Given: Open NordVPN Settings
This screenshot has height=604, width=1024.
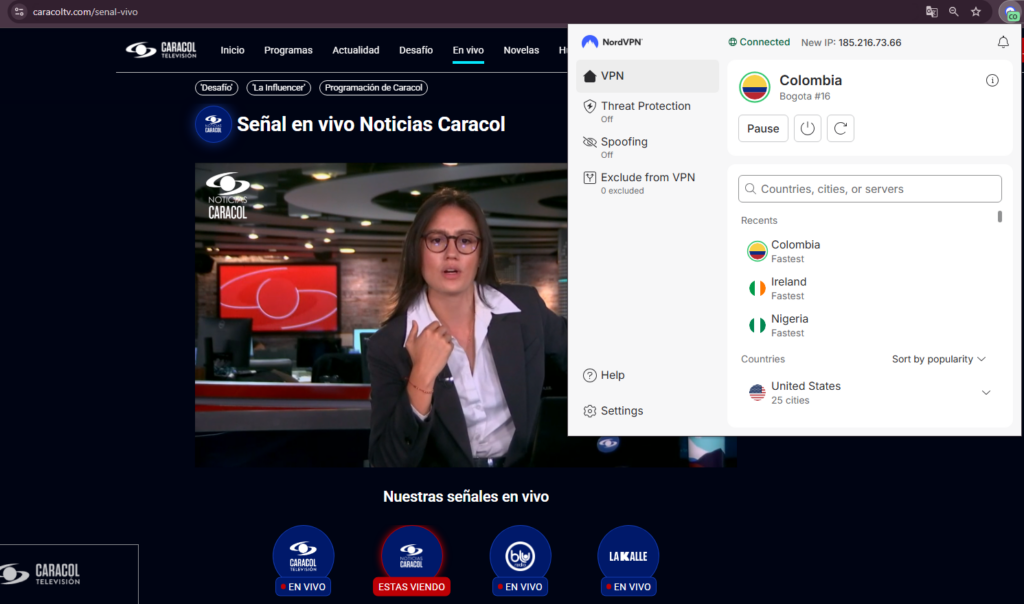Looking at the screenshot, I should [x=613, y=411].
